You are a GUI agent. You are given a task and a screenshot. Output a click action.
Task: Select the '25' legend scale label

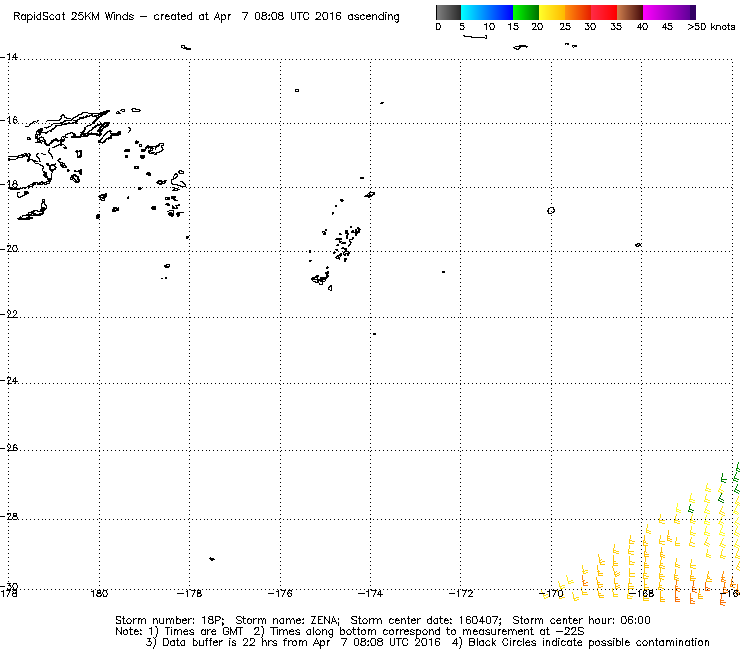click(x=565, y=27)
